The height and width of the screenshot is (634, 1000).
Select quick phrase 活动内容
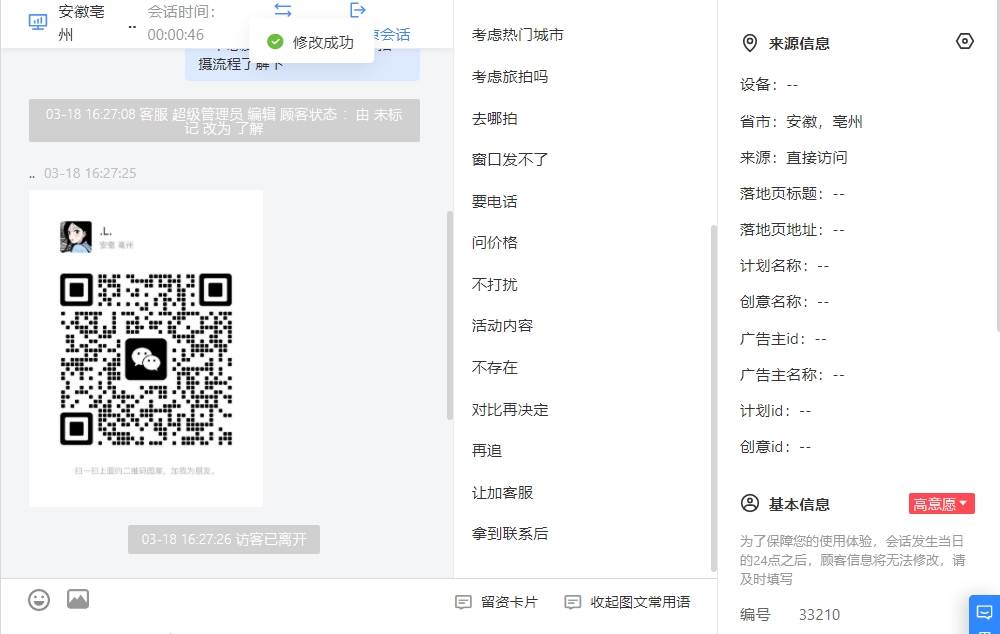click(502, 326)
